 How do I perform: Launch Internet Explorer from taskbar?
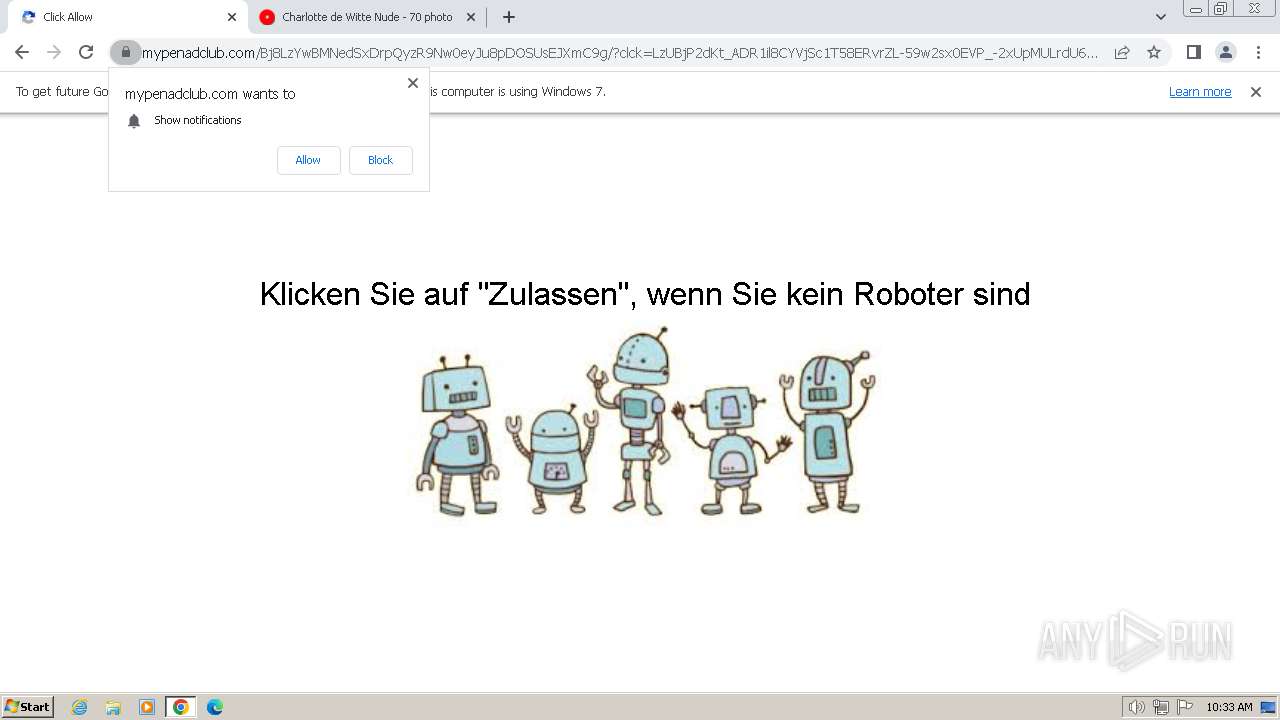tap(80, 707)
